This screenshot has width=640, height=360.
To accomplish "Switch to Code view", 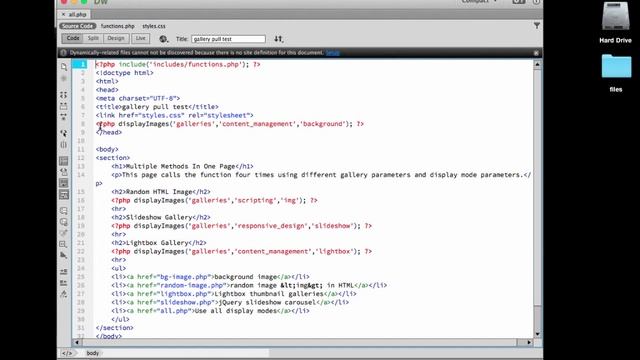I will [73, 38].
